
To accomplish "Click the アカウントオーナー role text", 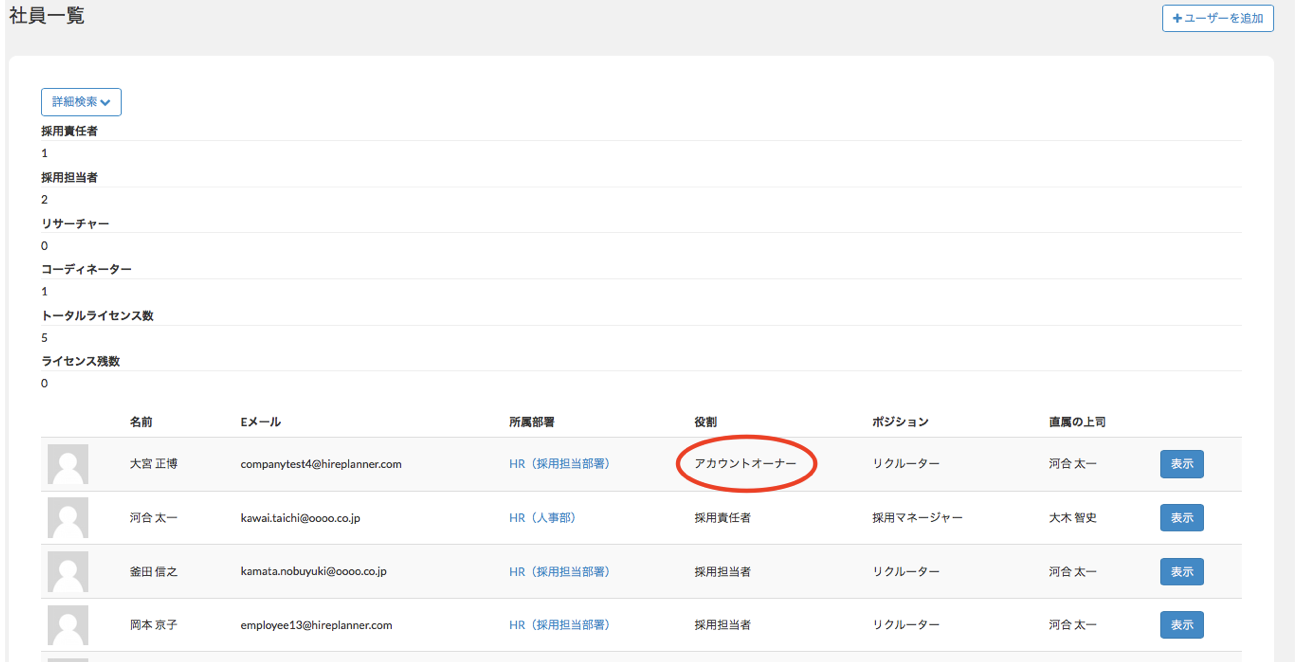I will 745,464.
